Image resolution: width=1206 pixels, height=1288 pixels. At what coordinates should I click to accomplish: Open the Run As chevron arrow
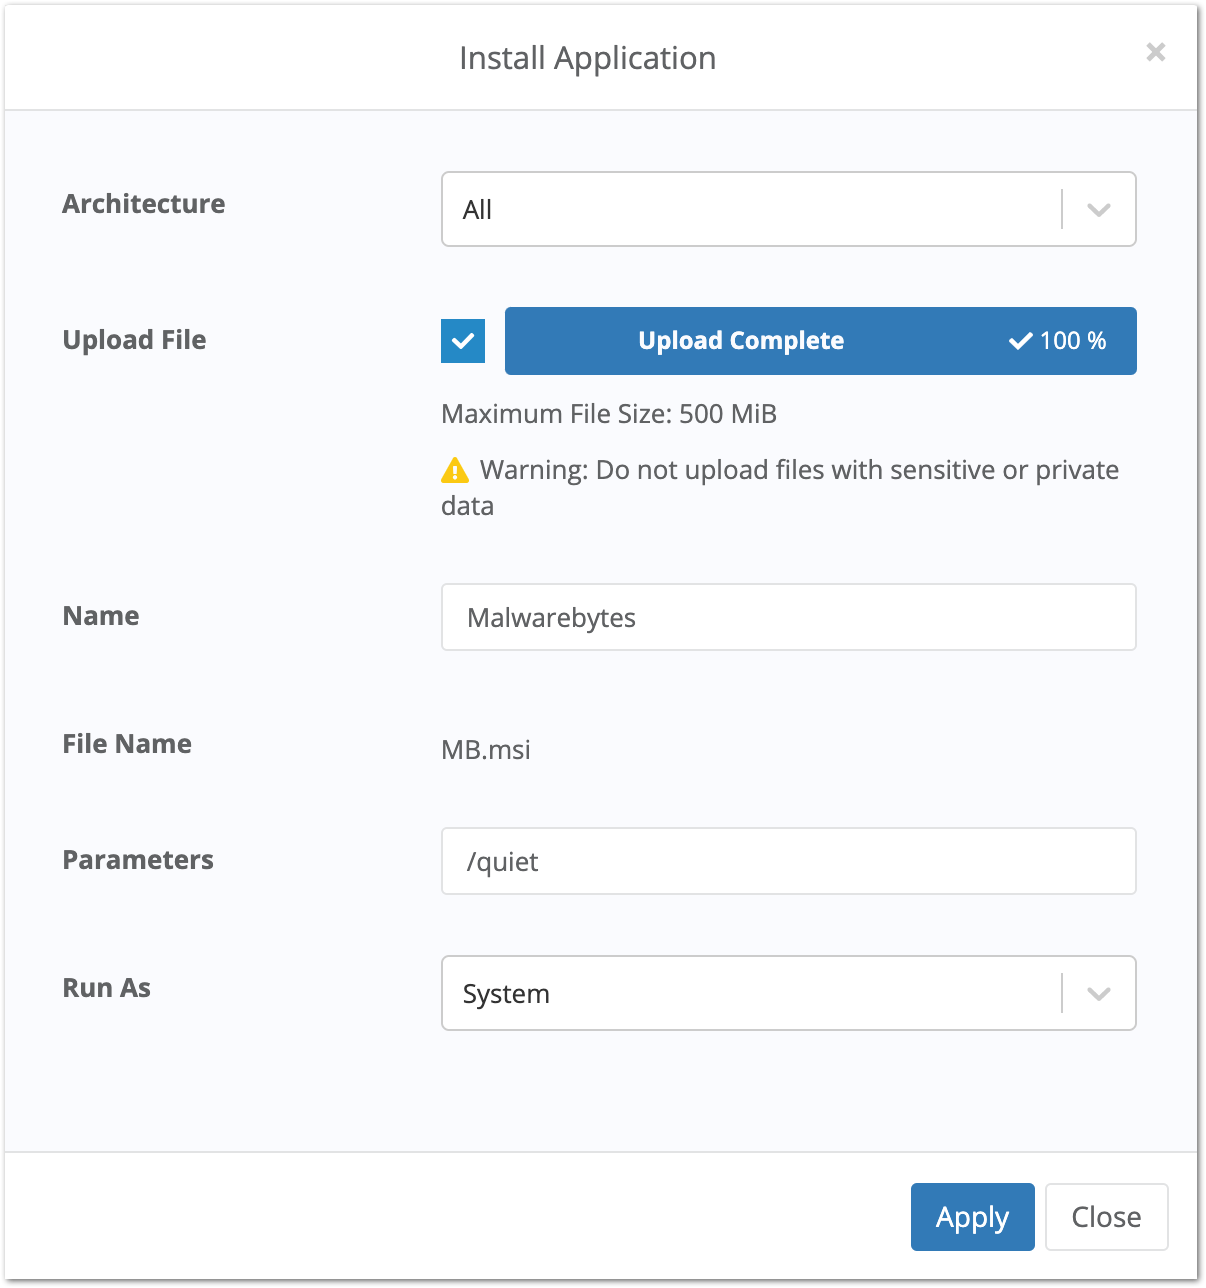point(1098,994)
